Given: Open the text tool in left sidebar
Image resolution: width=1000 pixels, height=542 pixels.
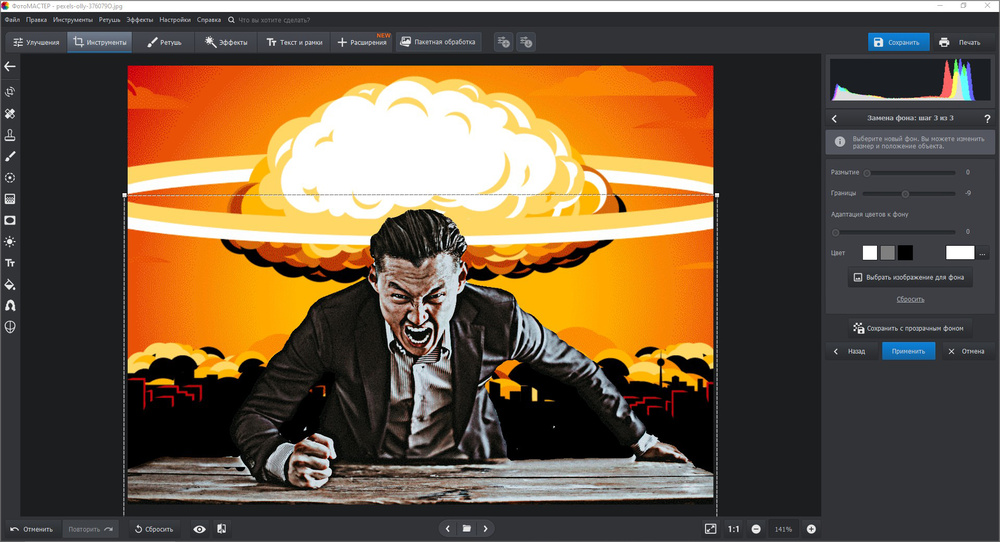Looking at the screenshot, I should [x=10, y=262].
